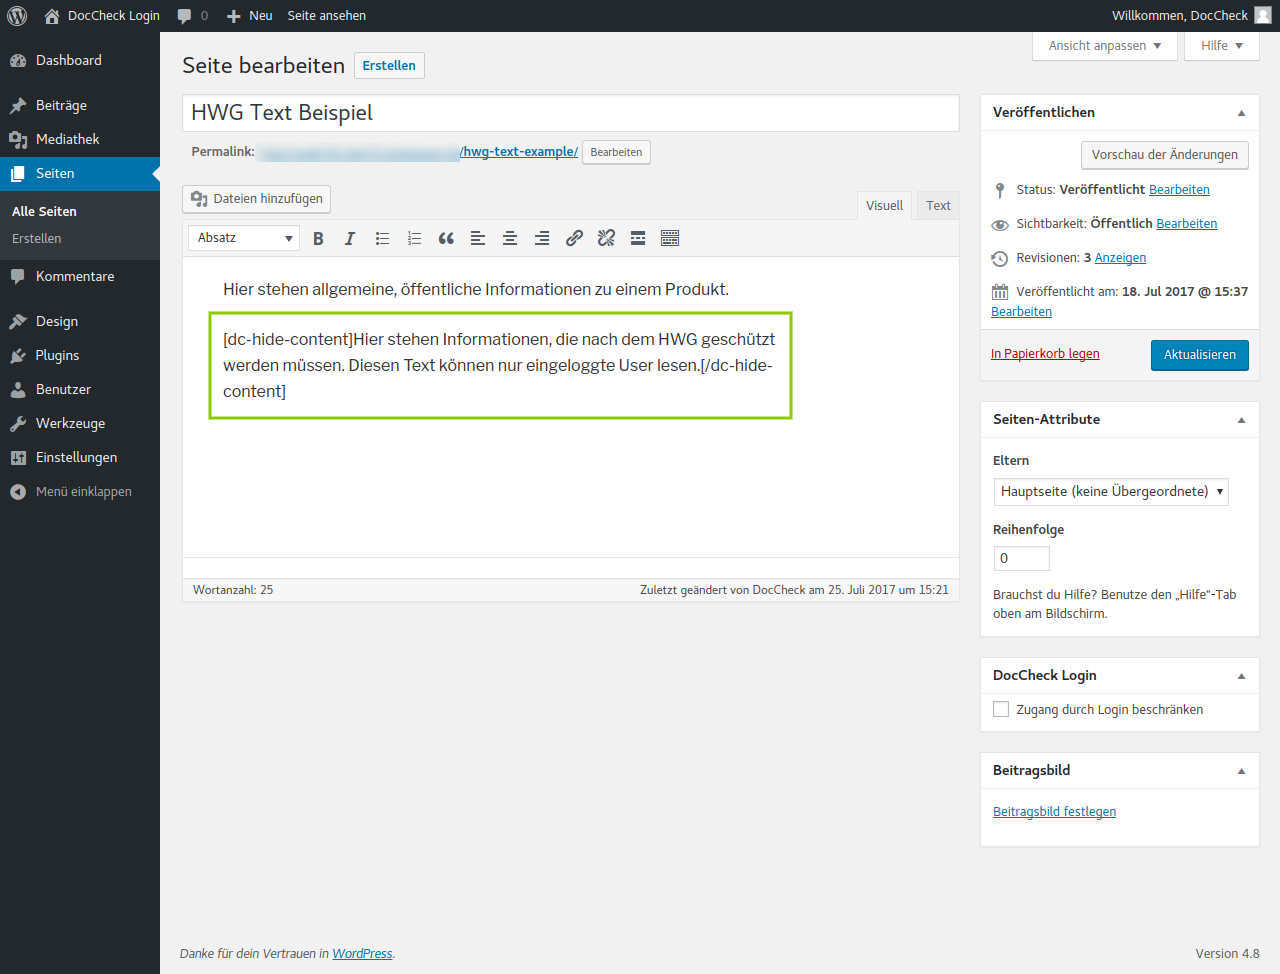Click the WordPress logo in admin bar
This screenshot has height=974, width=1280.
(x=17, y=16)
